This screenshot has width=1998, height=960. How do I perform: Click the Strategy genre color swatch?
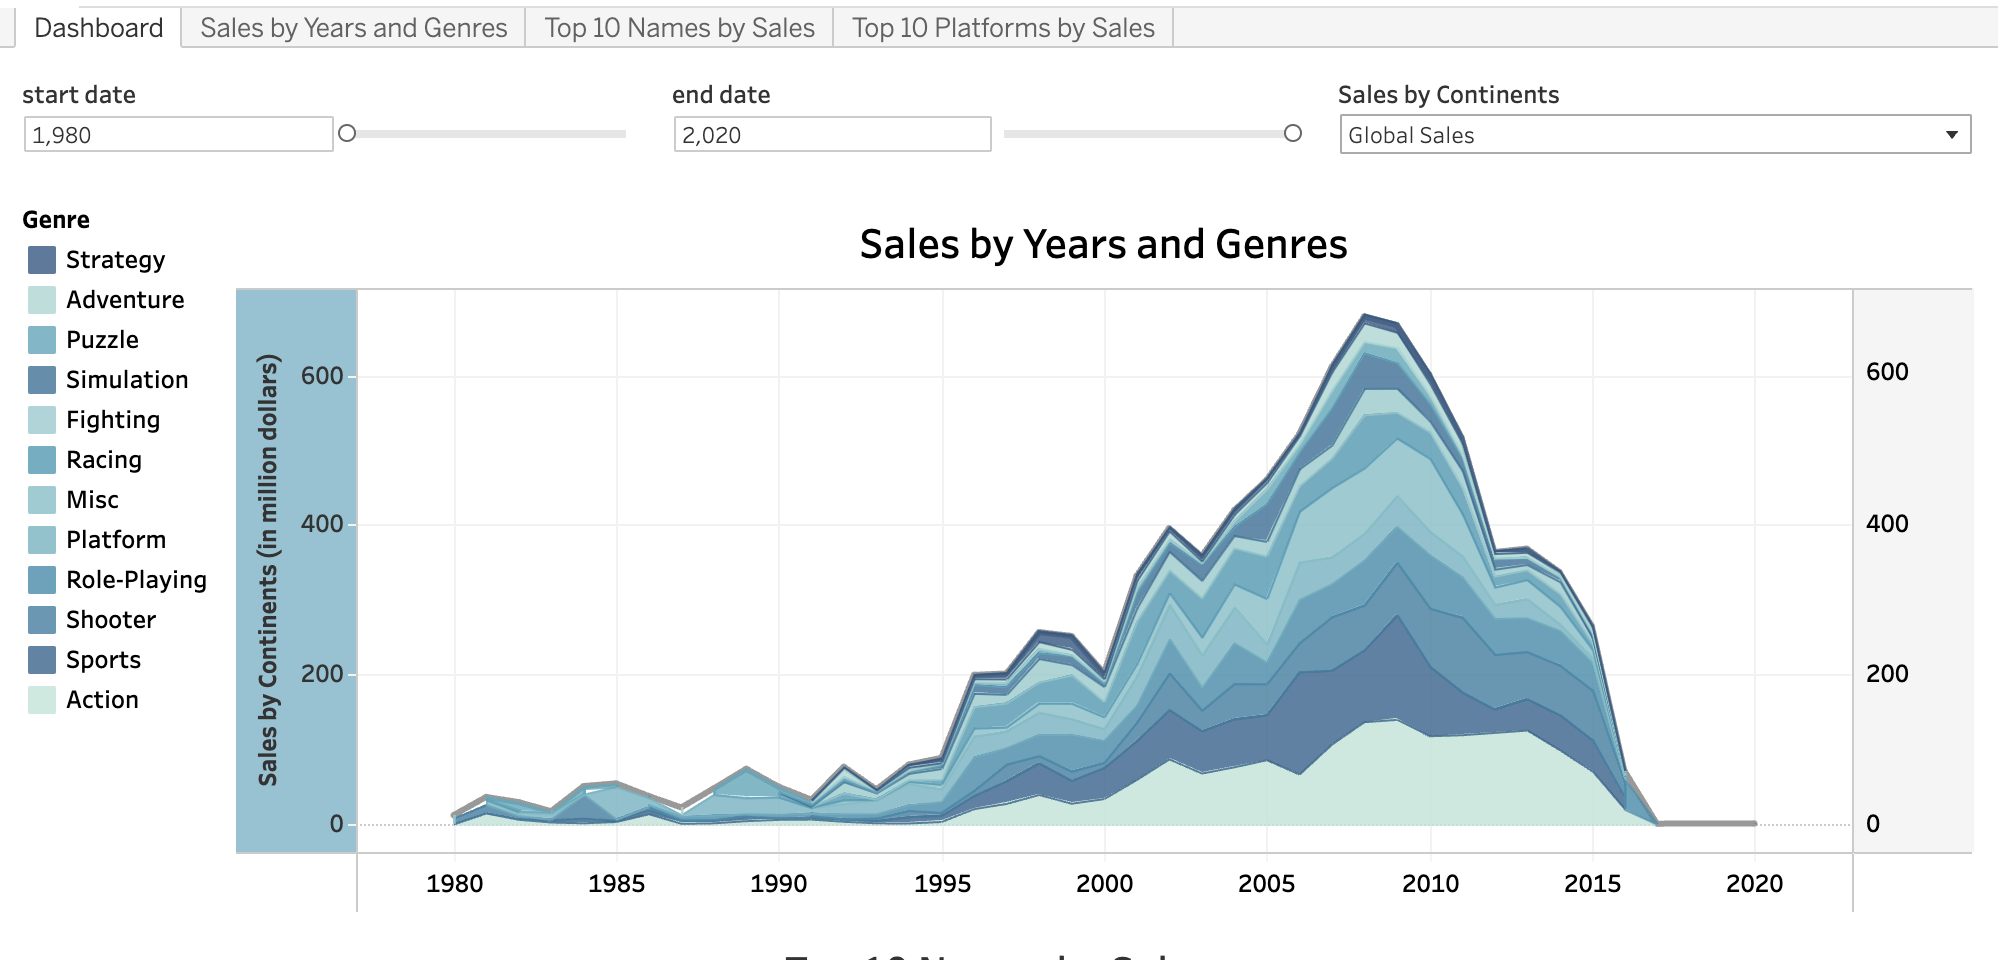(x=42, y=260)
